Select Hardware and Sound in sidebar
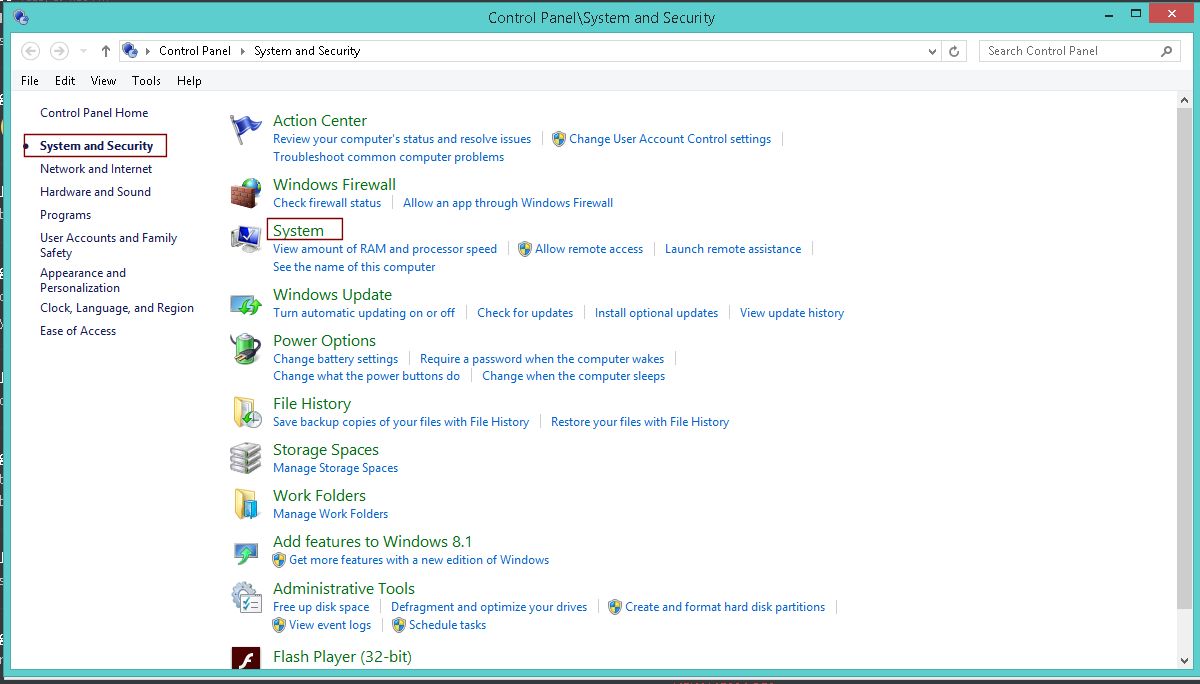This screenshot has height=684, width=1200. pos(95,192)
